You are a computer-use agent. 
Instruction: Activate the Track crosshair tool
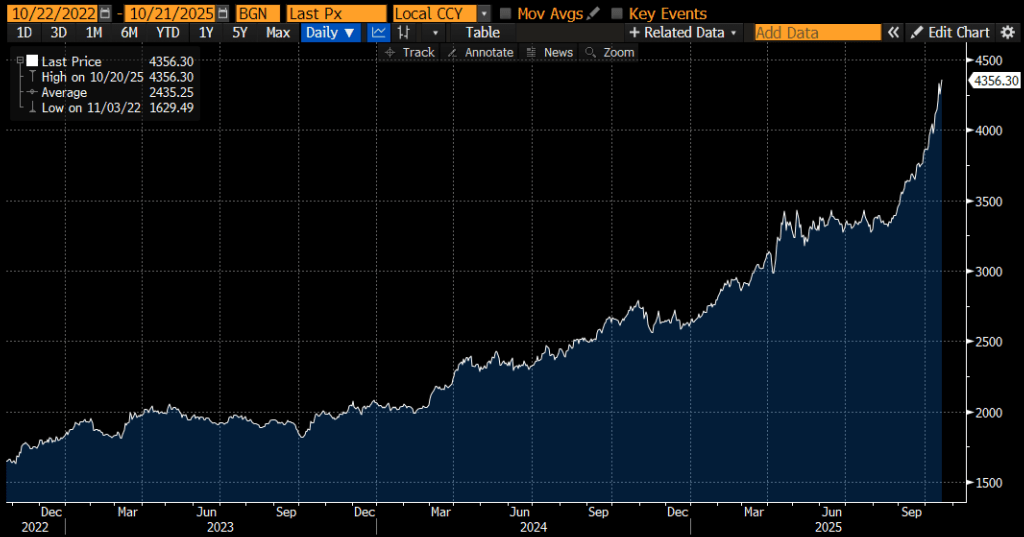[x=410, y=52]
